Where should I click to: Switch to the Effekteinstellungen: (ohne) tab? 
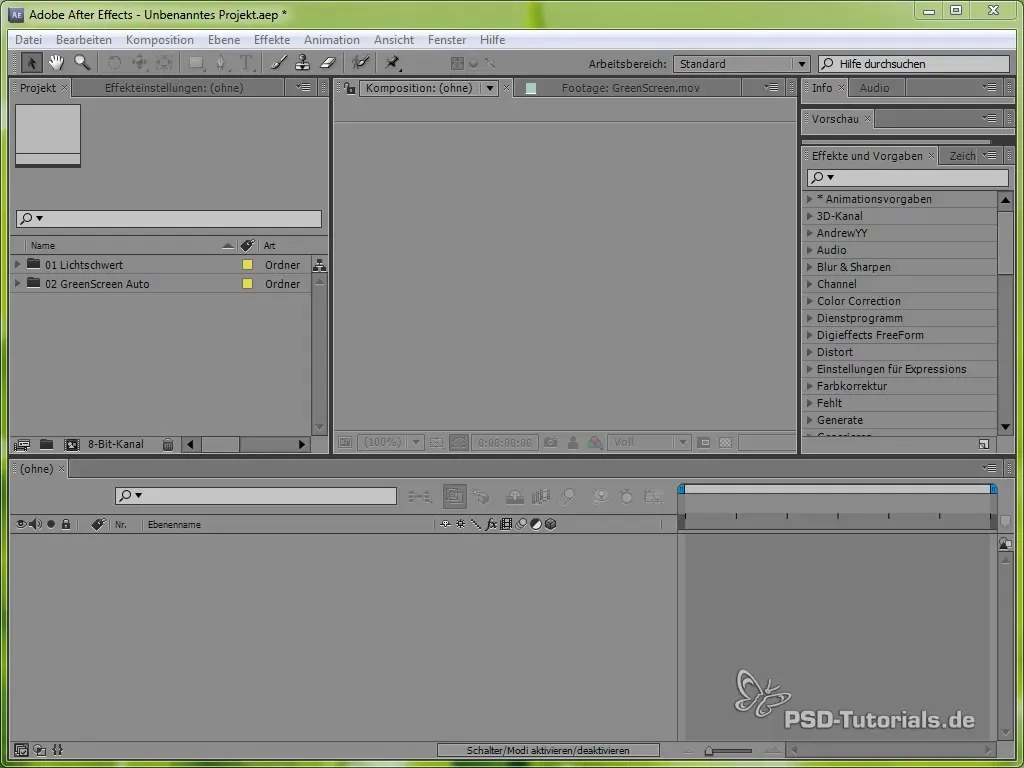(x=174, y=88)
